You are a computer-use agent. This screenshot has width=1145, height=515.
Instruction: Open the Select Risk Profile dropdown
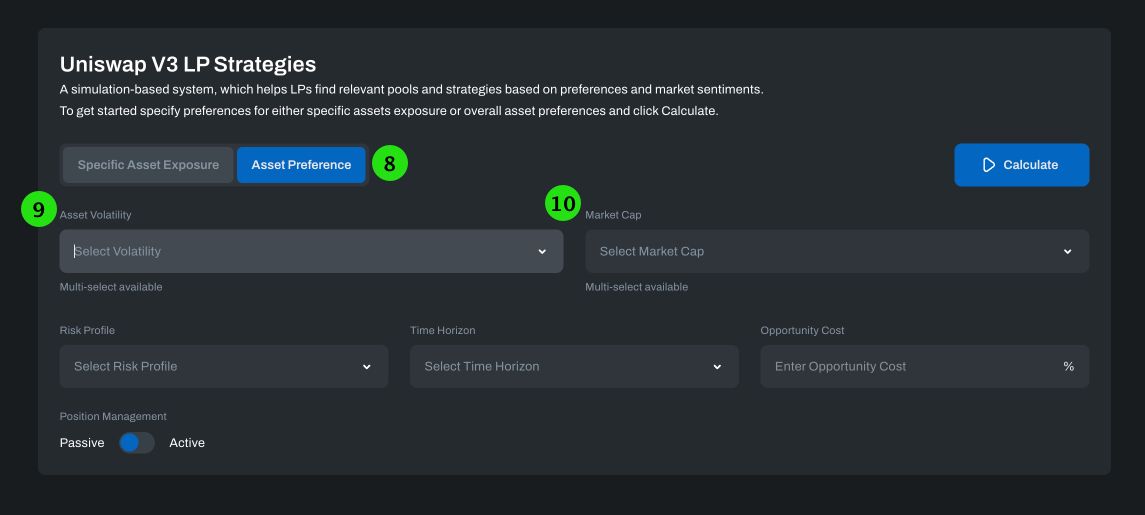(x=223, y=367)
